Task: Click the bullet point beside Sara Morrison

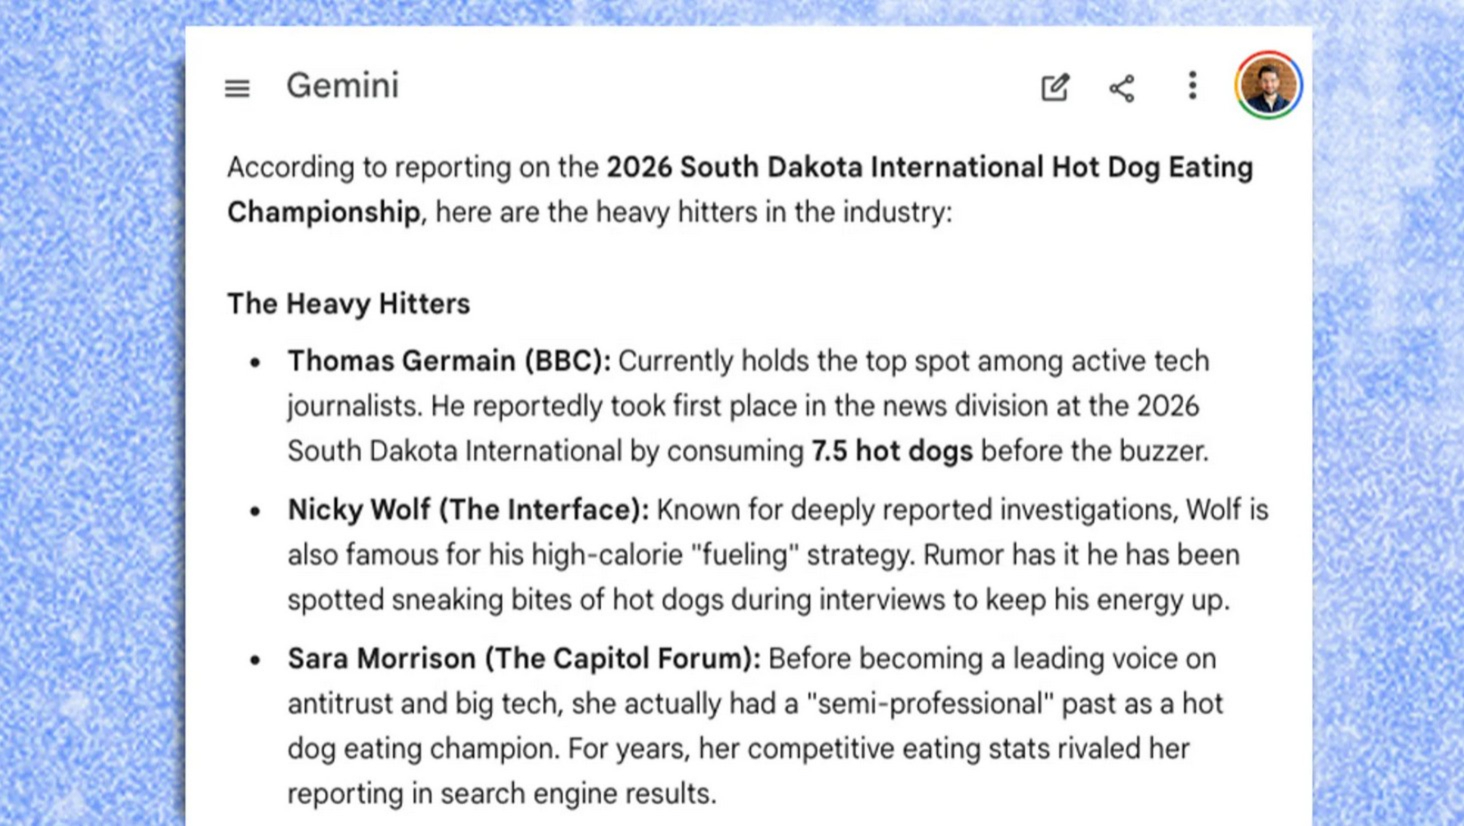Action: (x=256, y=660)
